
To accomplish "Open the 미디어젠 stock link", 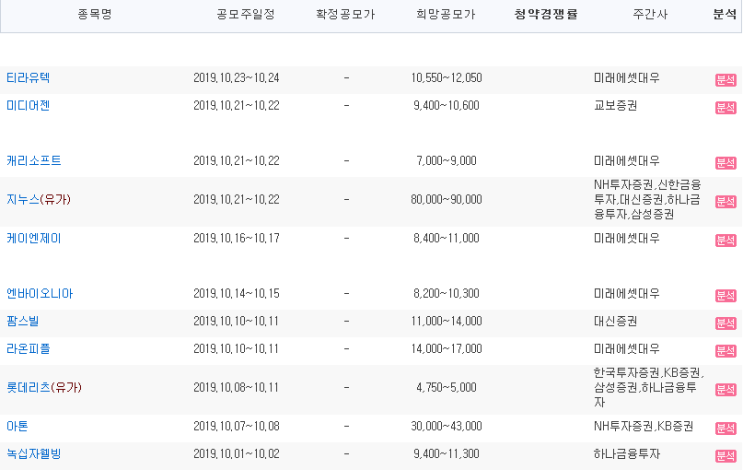I will click(28, 105).
